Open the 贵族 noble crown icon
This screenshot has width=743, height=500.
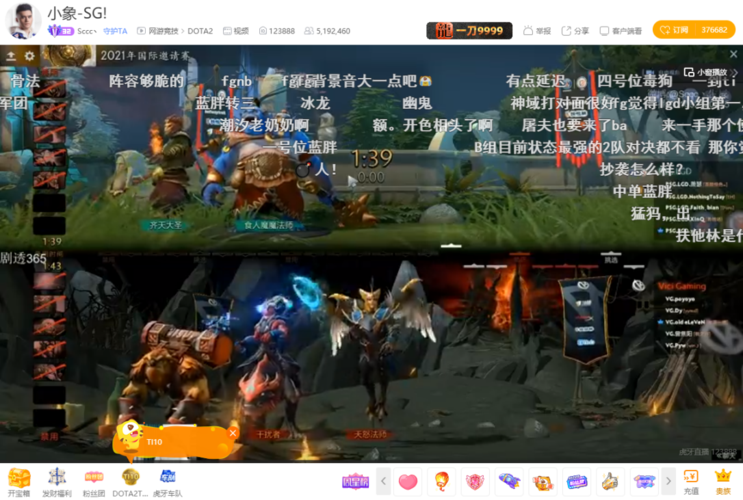coord(723,482)
